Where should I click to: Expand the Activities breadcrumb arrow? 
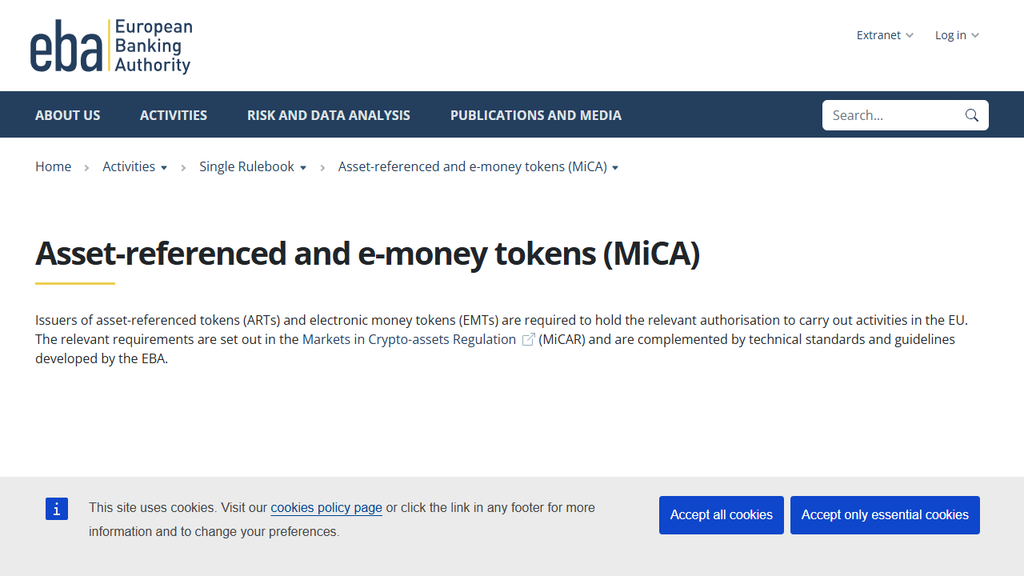[x=164, y=168]
